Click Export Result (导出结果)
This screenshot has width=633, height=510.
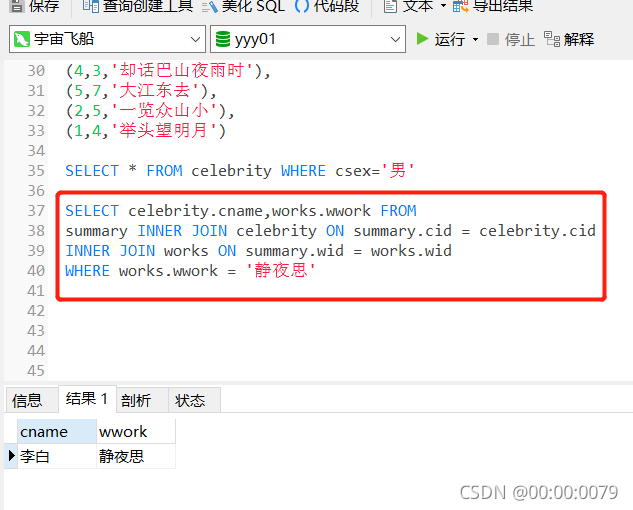pyautogui.click(x=493, y=6)
